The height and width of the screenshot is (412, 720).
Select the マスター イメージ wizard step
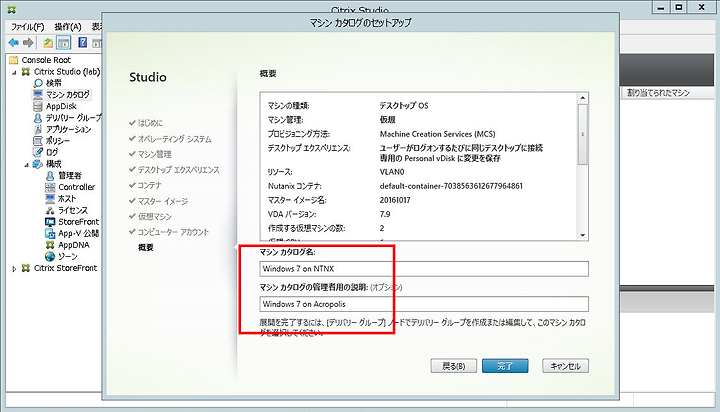[163, 201]
